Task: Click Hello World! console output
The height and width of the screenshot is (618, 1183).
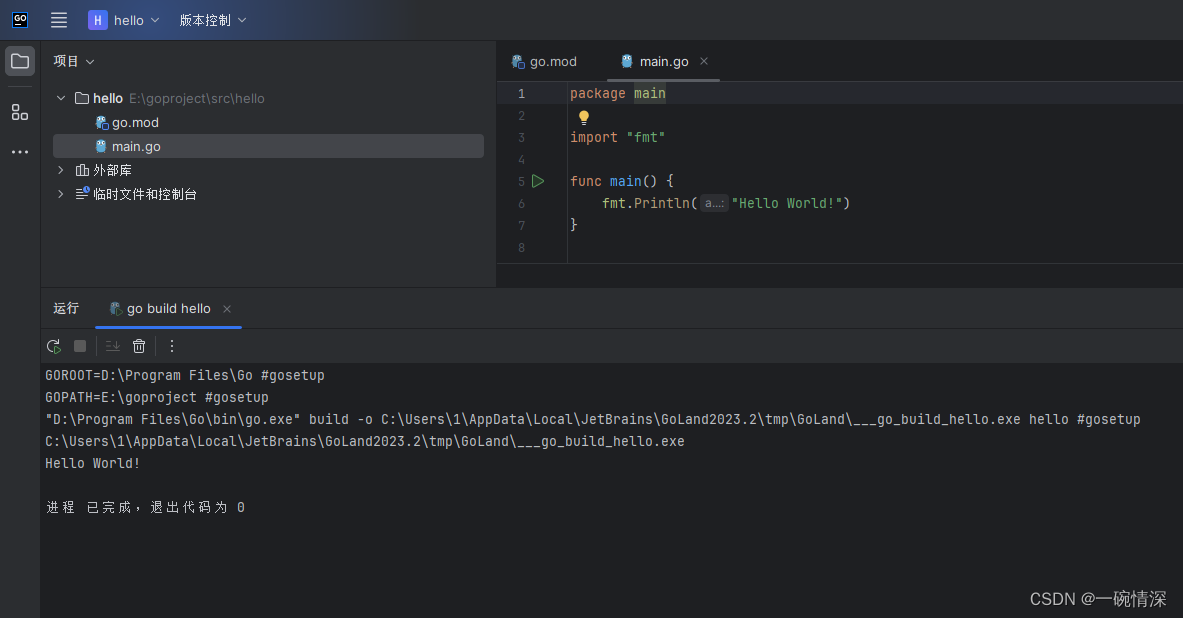Action: 93,463
